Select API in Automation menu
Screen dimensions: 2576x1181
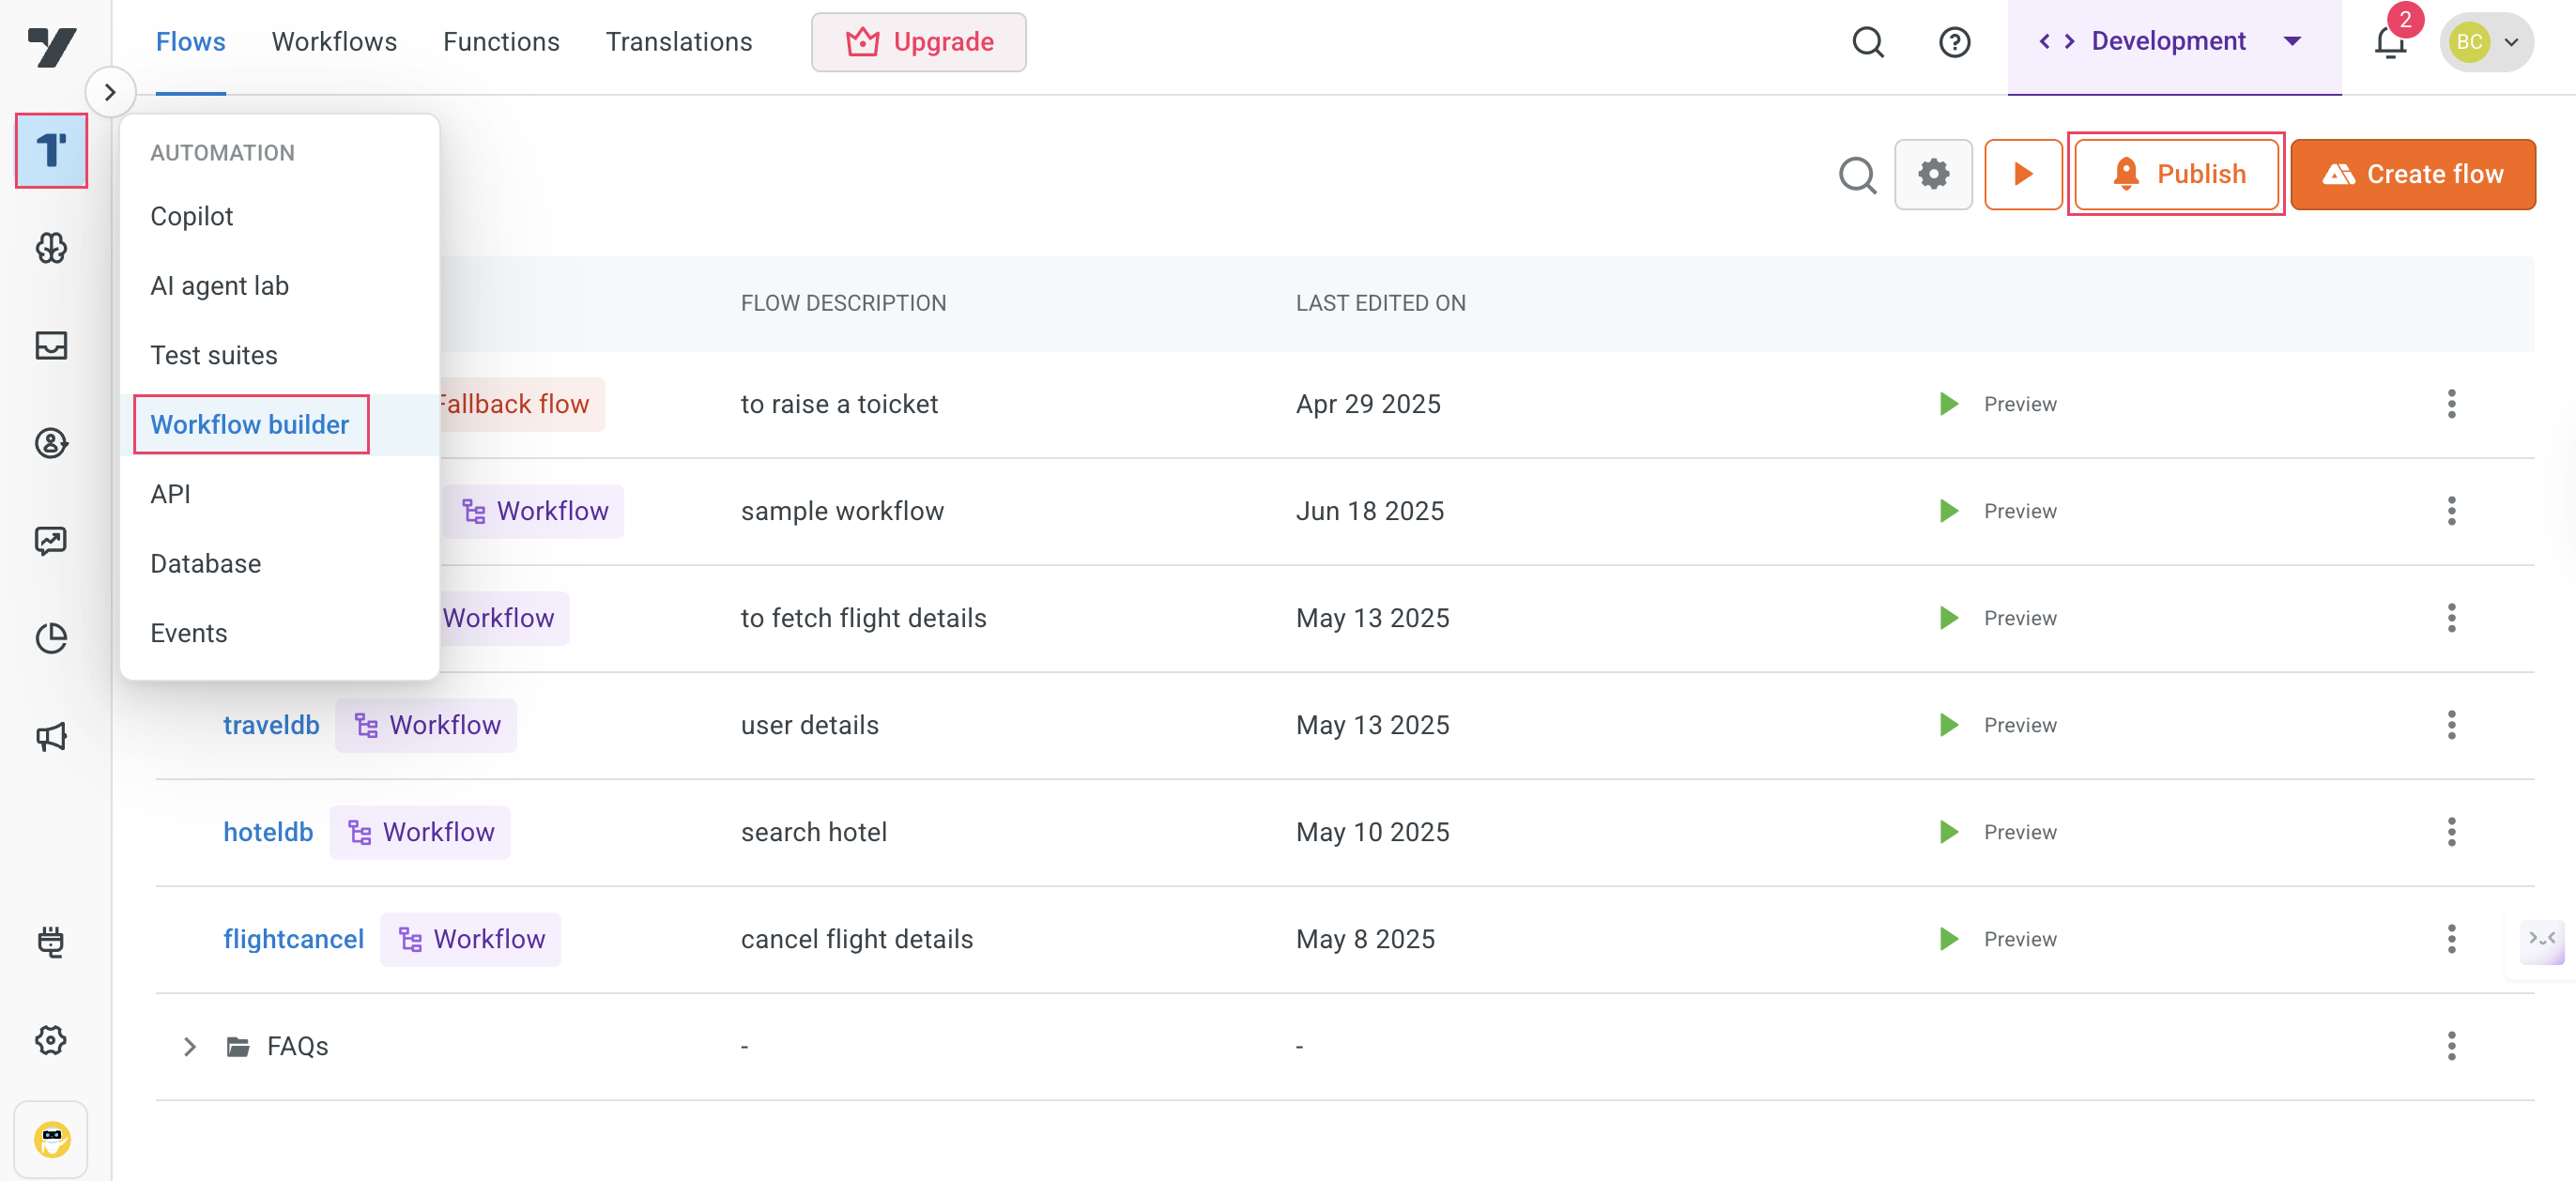coord(279,494)
